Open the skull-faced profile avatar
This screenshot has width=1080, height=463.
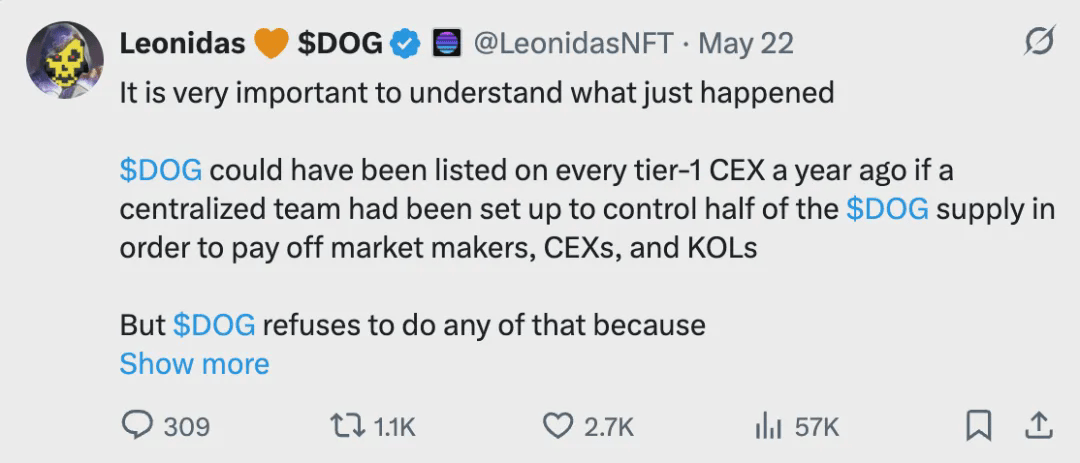click(61, 59)
